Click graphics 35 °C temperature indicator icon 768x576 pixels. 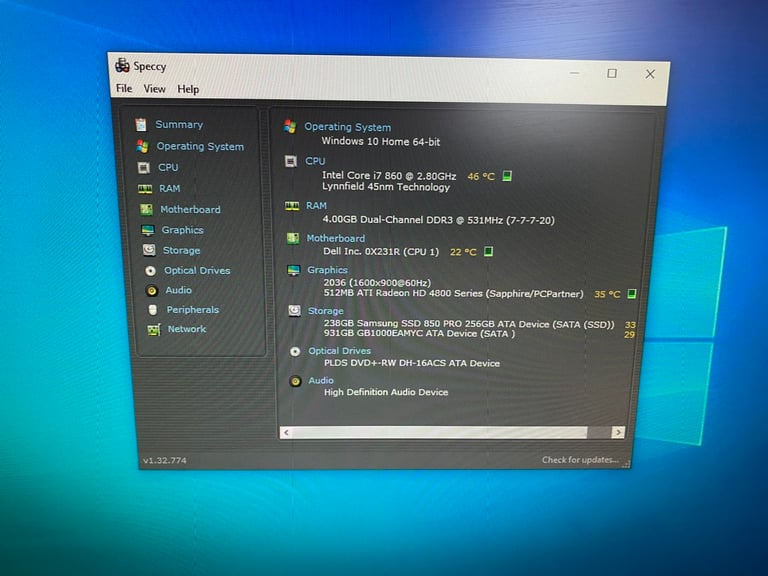point(632,293)
